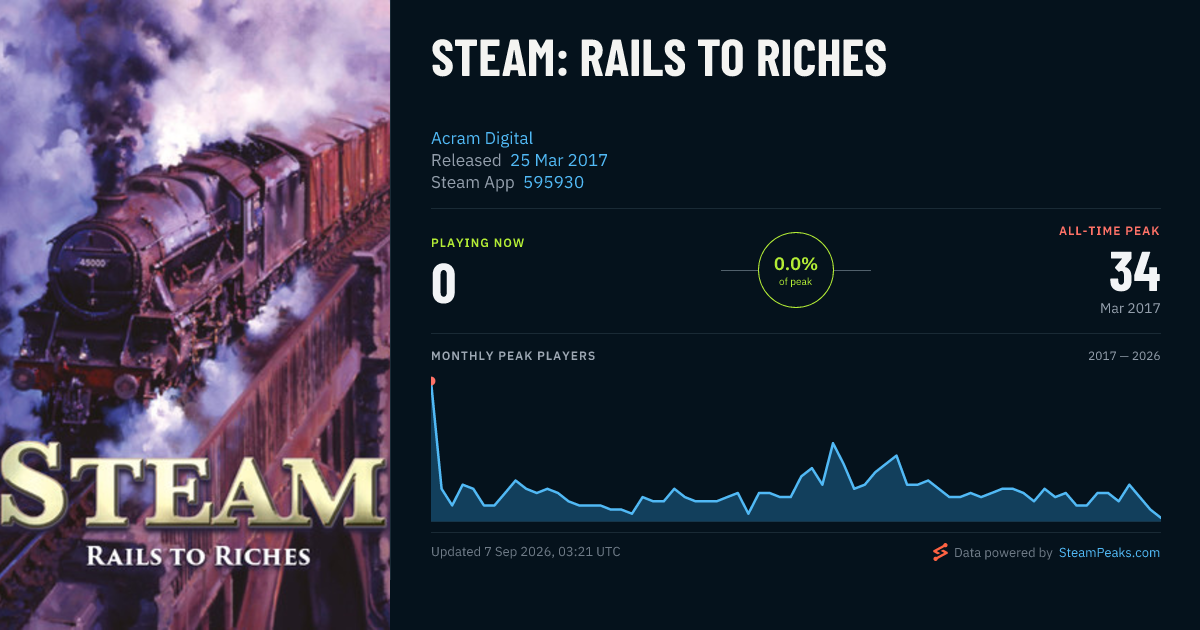The width and height of the screenshot is (1200, 630).
Task: Click the Playing Now label
Action: (478, 243)
